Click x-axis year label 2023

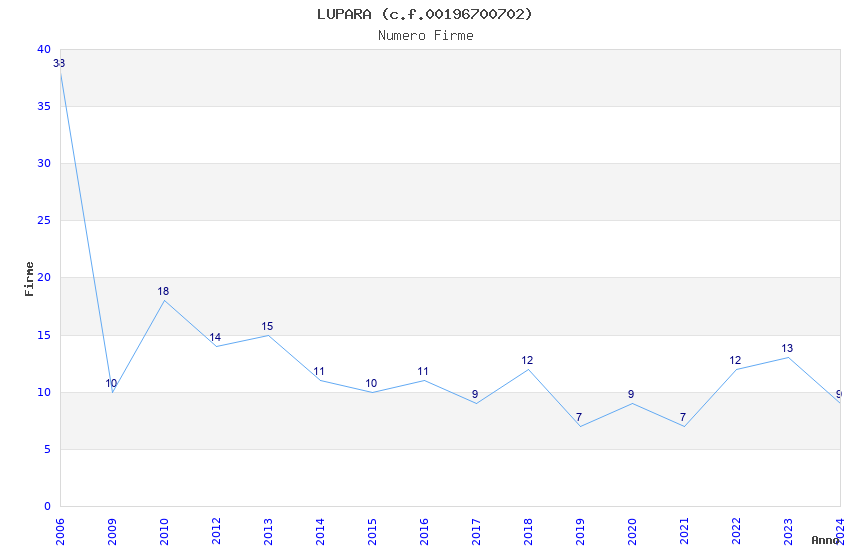[788, 532]
